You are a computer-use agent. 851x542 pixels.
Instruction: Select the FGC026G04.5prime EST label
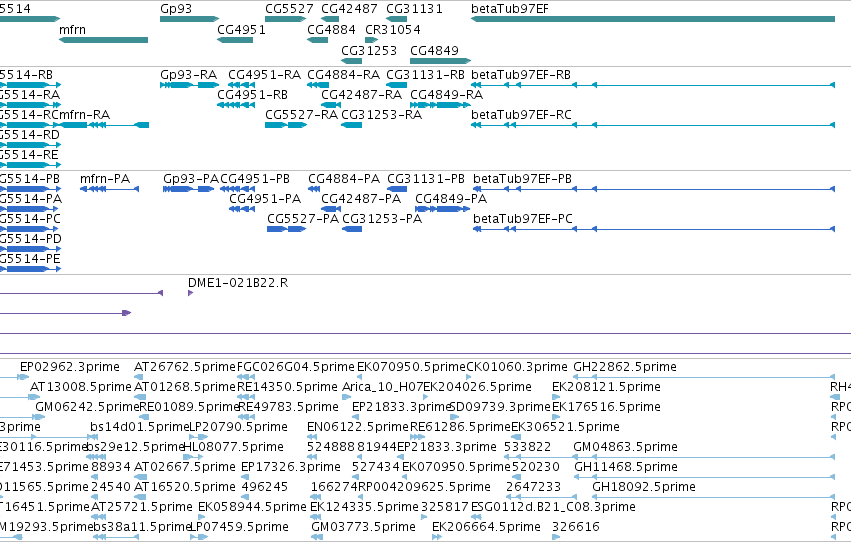[296, 367]
